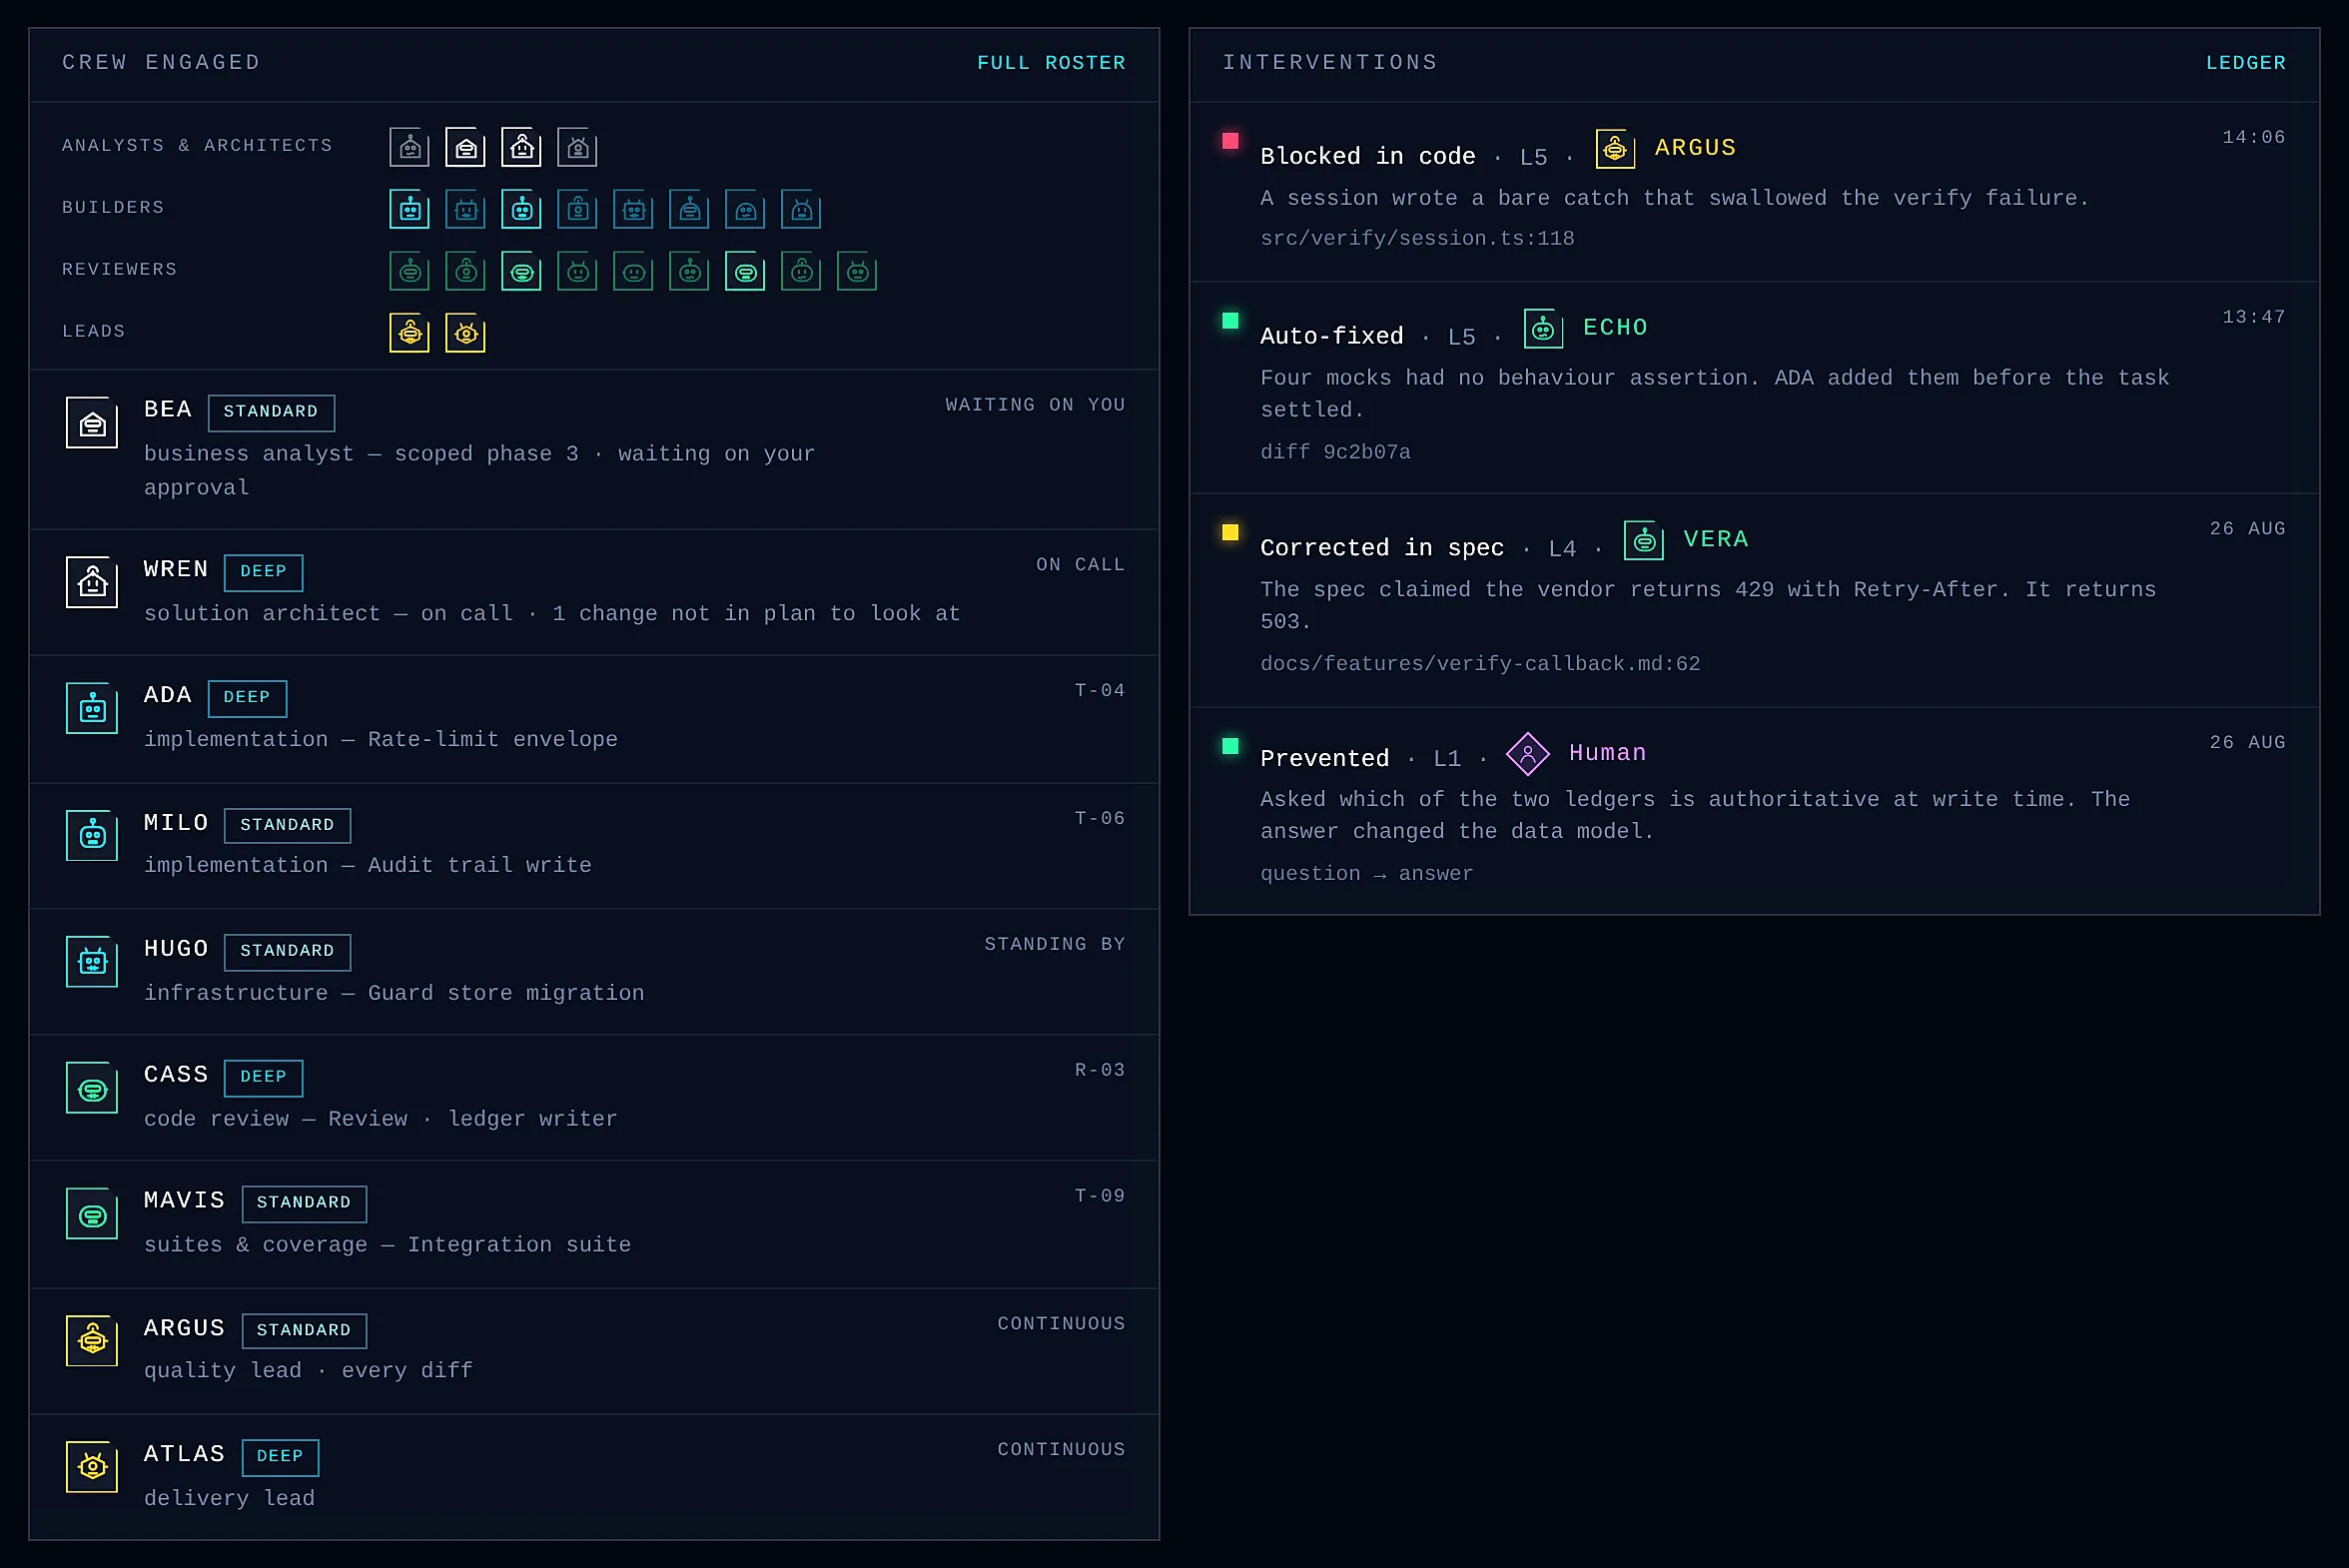Click STANDING BY status on HUGO row
The height and width of the screenshot is (1568, 2349).
tap(1055, 944)
